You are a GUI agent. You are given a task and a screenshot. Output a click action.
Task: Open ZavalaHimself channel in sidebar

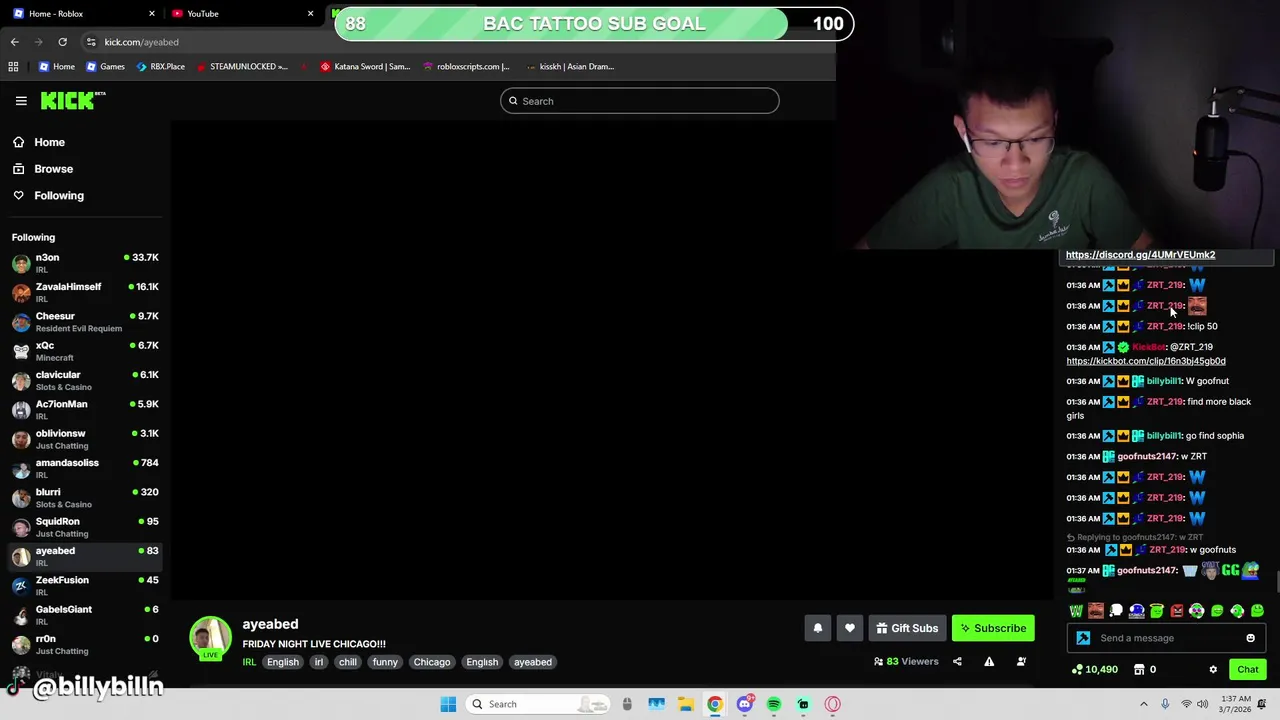coord(85,292)
